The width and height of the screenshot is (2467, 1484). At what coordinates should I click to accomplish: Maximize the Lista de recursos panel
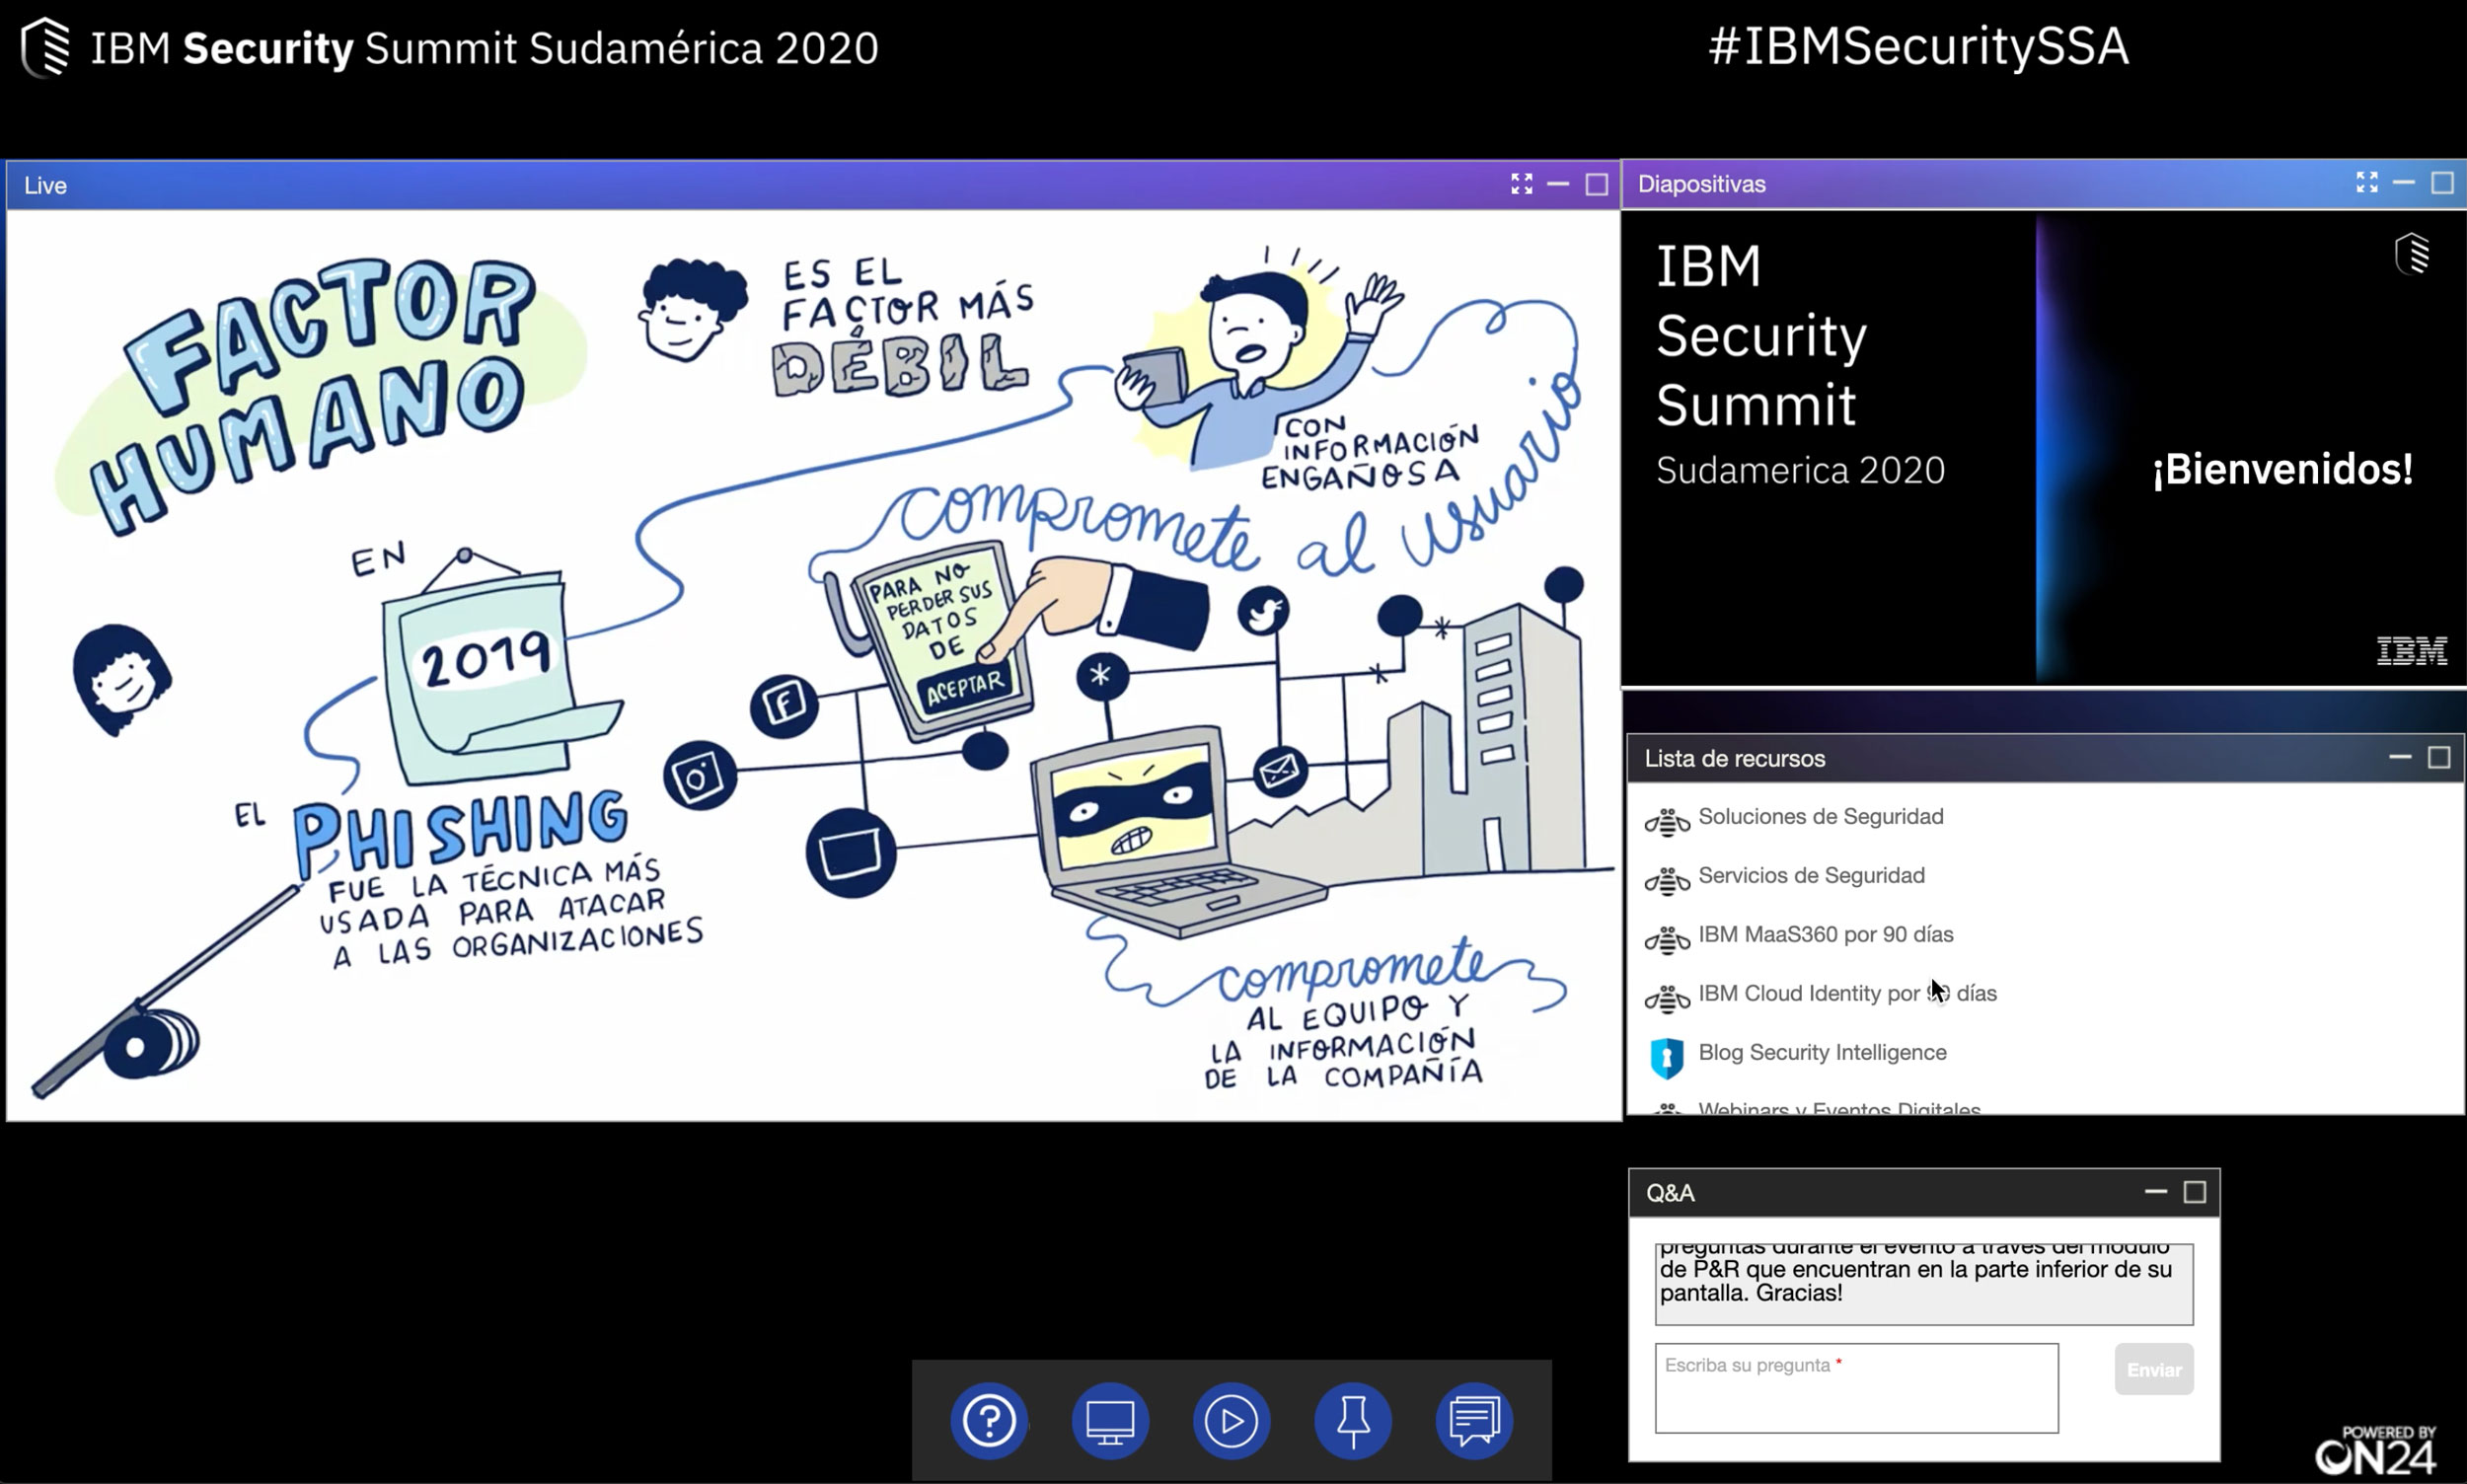(x=2439, y=757)
